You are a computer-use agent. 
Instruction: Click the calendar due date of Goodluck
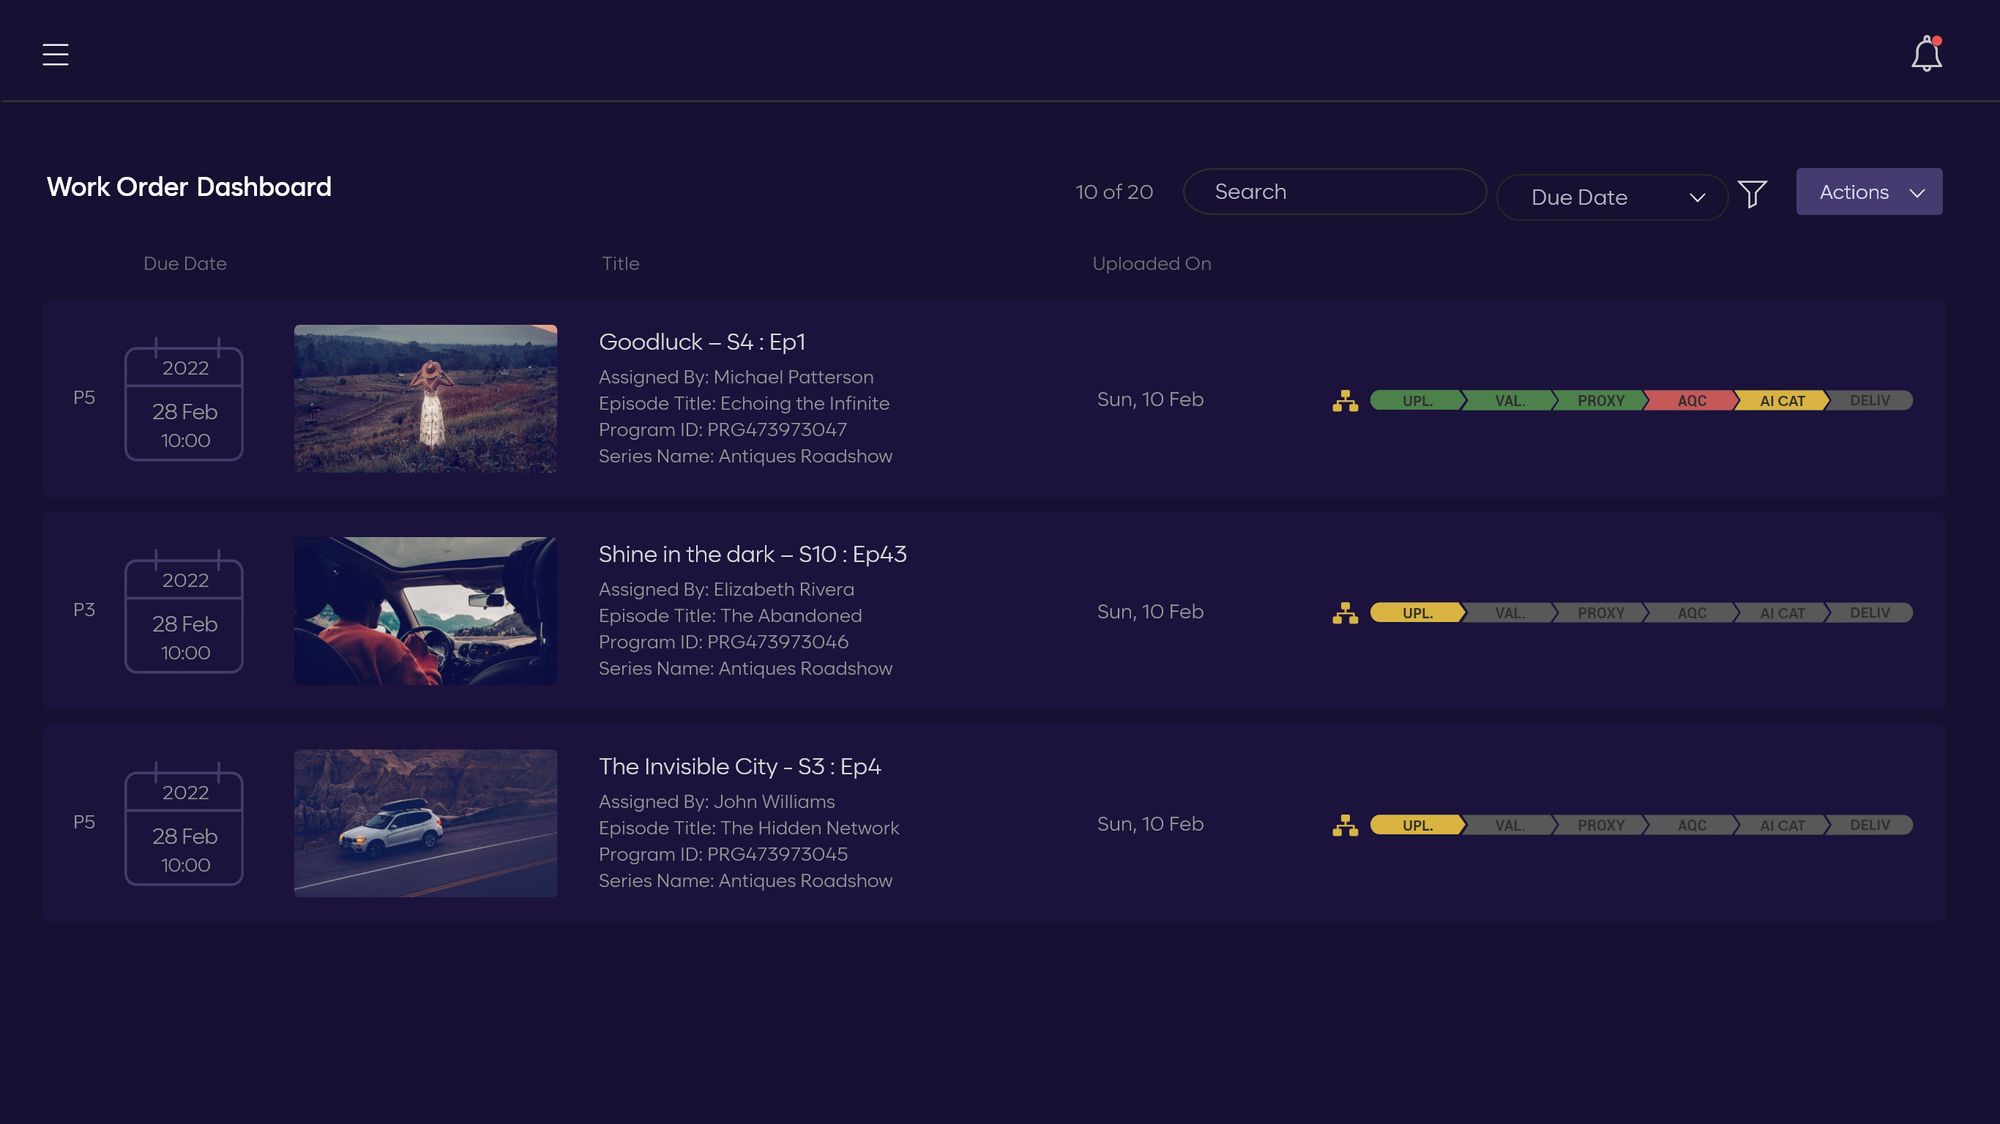pos(184,402)
